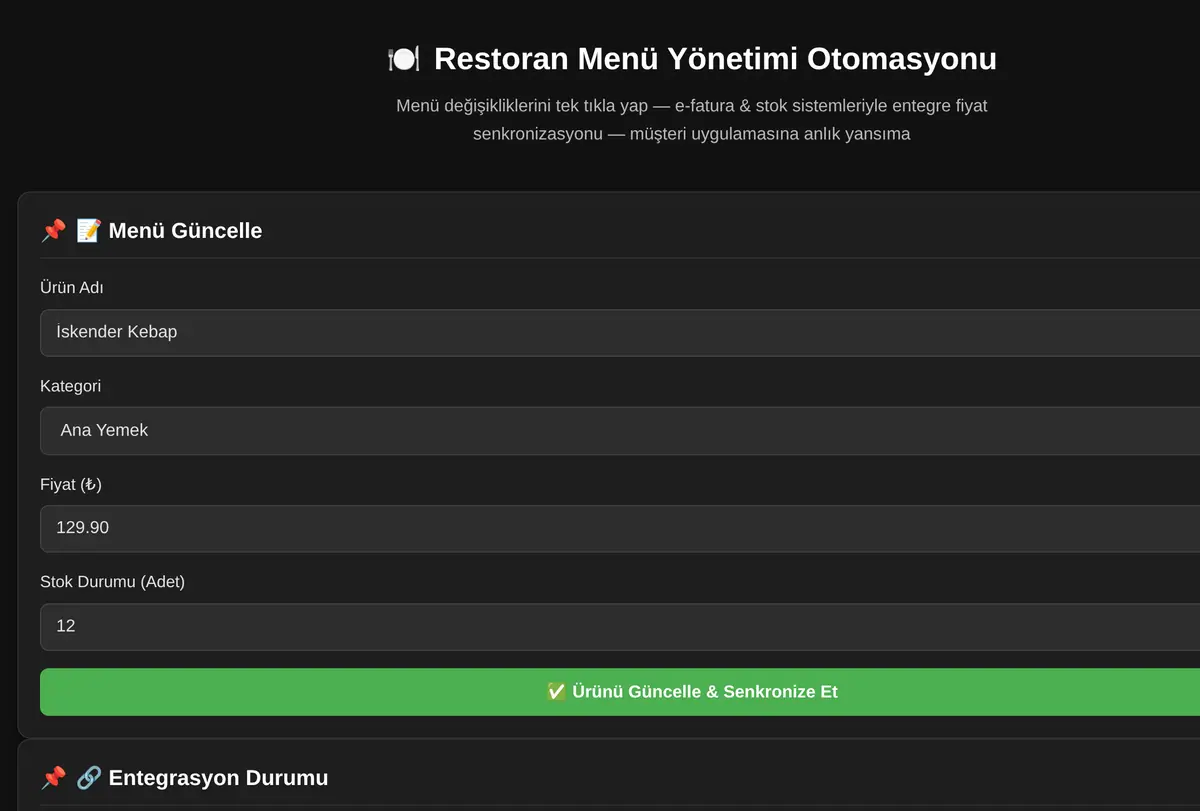The image size is (1200, 811).
Task: Click the plate icon beside the page title
Action: click(x=404, y=59)
